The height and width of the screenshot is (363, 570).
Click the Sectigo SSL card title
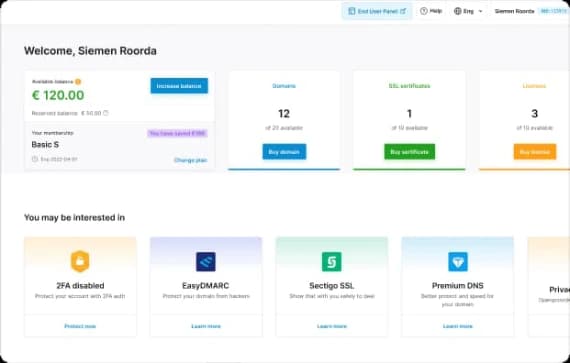[x=332, y=286]
